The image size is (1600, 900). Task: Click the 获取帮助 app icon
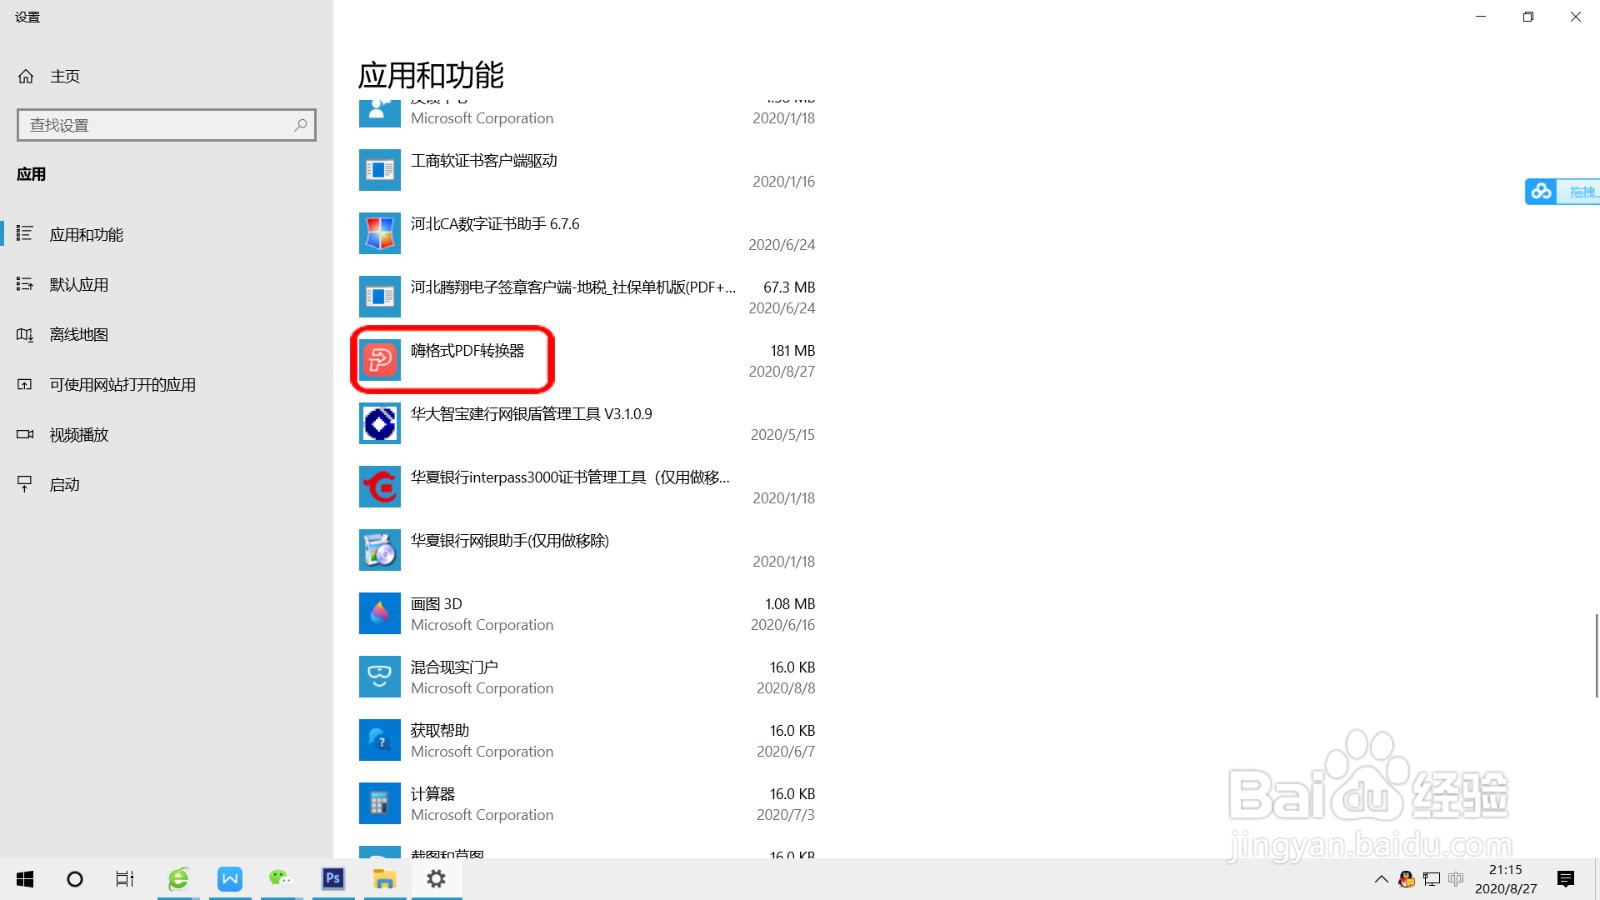click(380, 740)
